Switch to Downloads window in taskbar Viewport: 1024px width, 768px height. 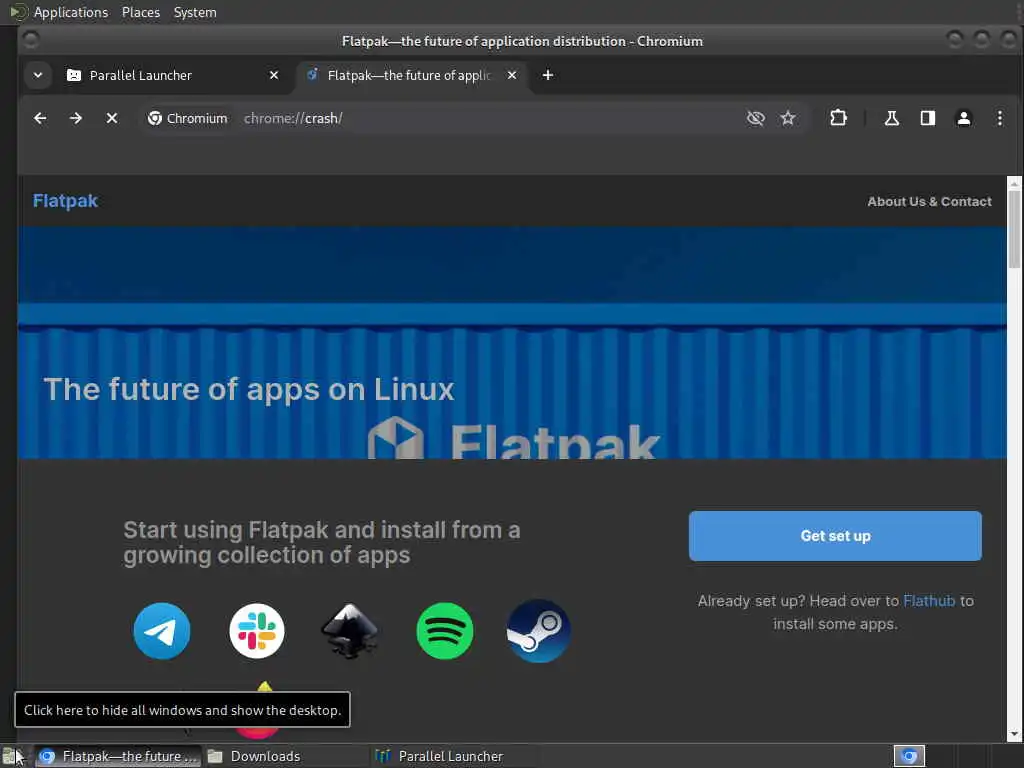pyautogui.click(x=285, y=756)
